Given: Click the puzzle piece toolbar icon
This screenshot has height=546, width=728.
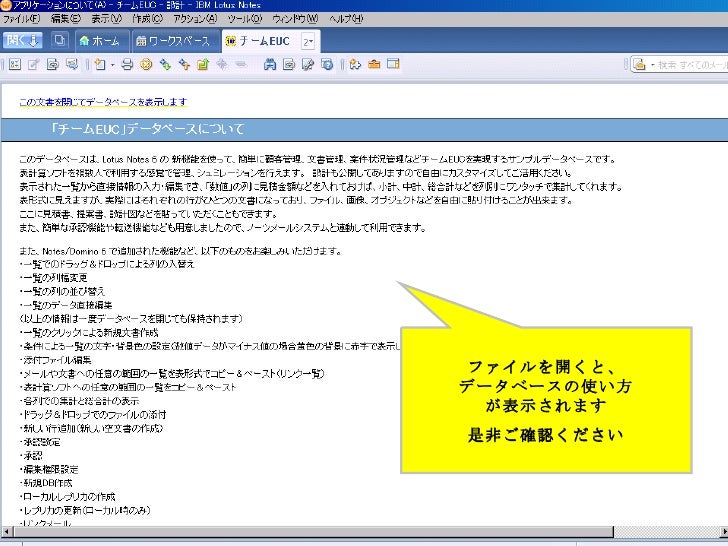Looking at the screenshot, I should [355, 65].
